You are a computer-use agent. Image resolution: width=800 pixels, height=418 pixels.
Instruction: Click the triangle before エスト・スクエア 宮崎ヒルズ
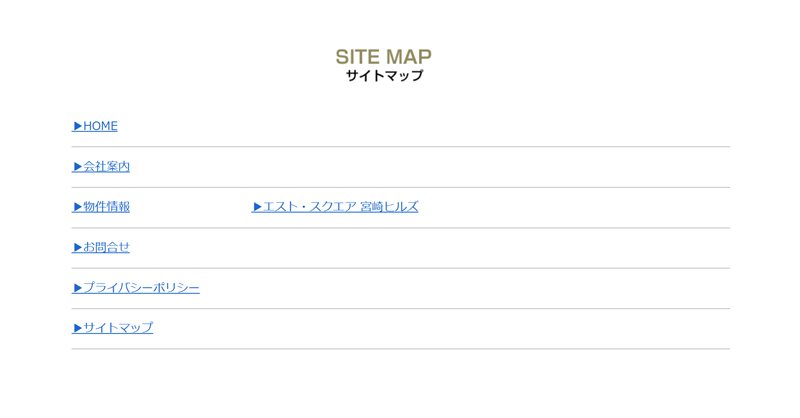[x=257, y=207]
